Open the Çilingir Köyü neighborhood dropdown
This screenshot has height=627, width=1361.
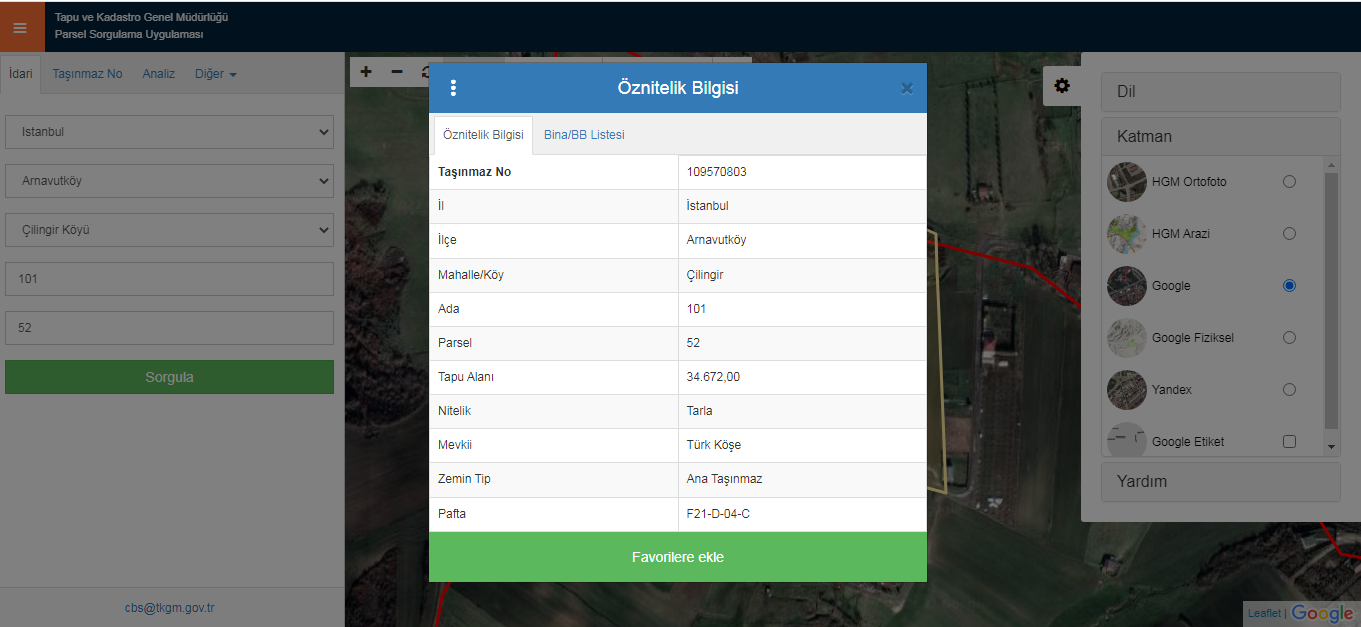[169, 230]
